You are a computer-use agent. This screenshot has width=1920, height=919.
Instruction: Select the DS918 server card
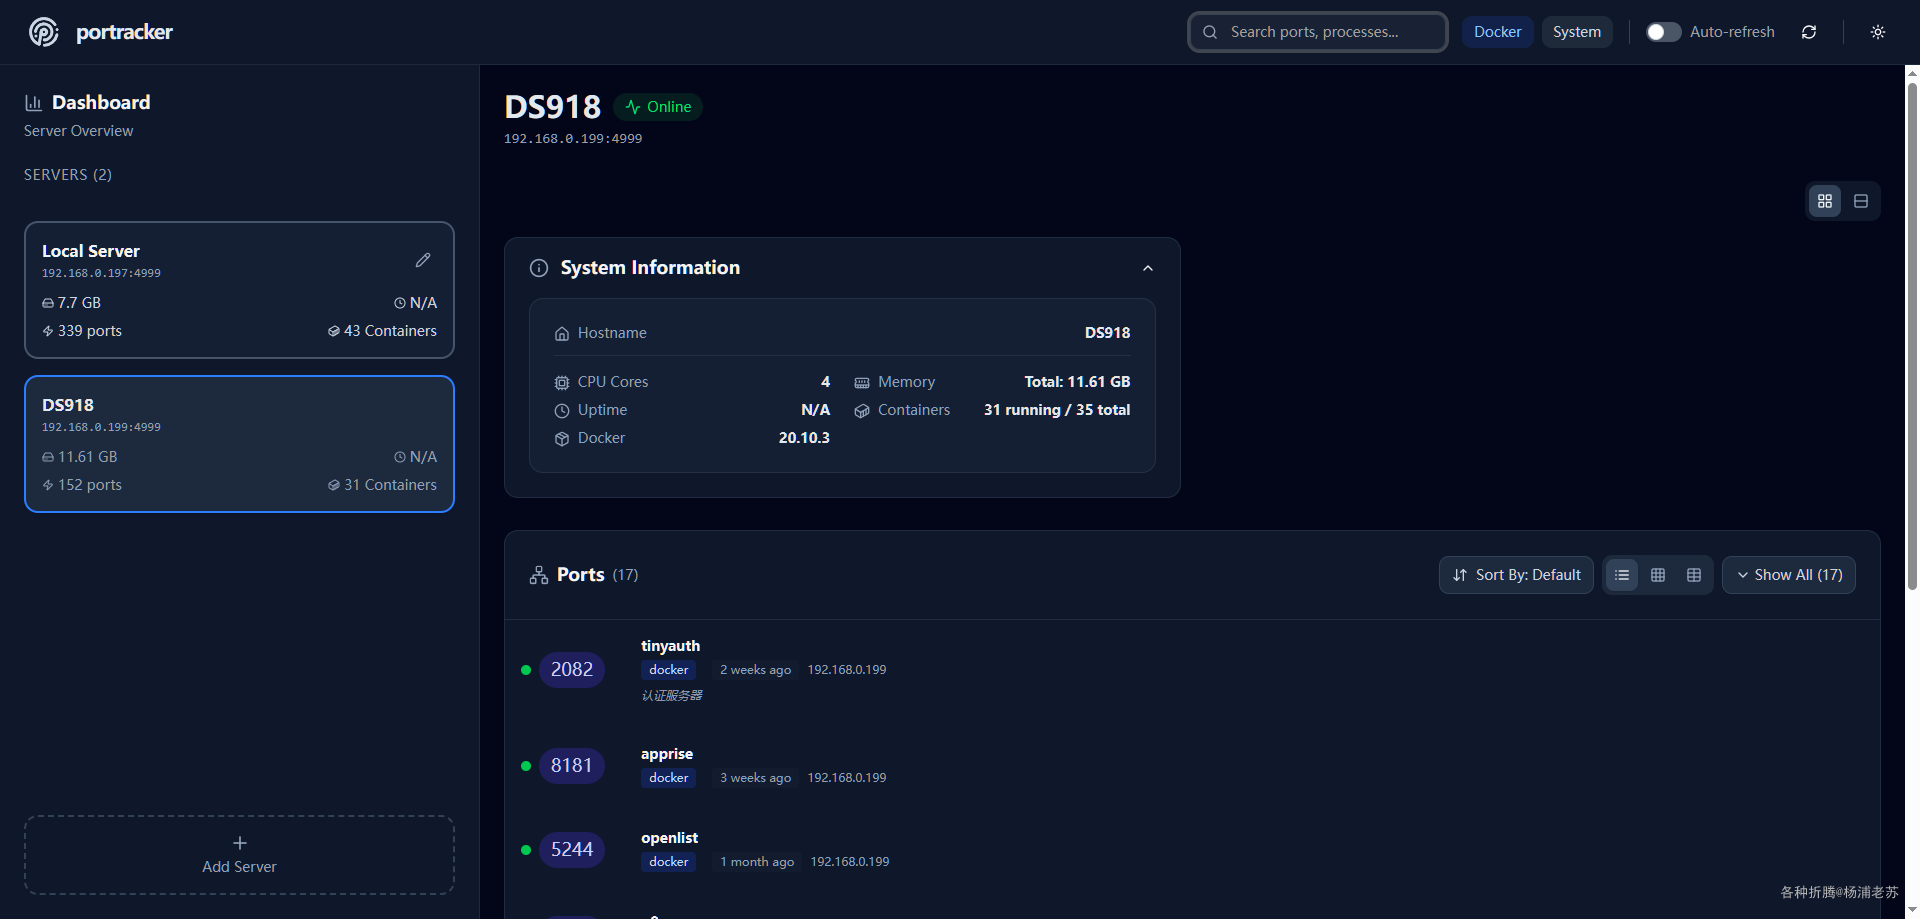(x=239, y=444)
